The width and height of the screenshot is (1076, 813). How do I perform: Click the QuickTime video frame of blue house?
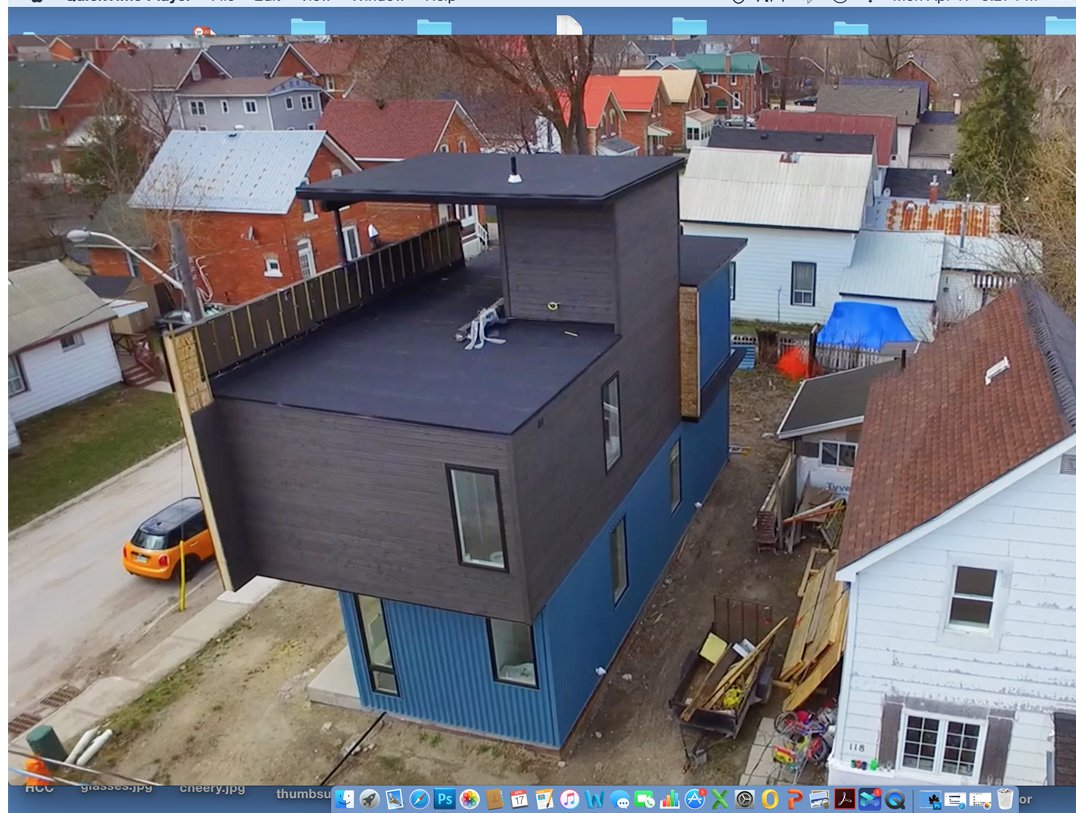point(542,410)
